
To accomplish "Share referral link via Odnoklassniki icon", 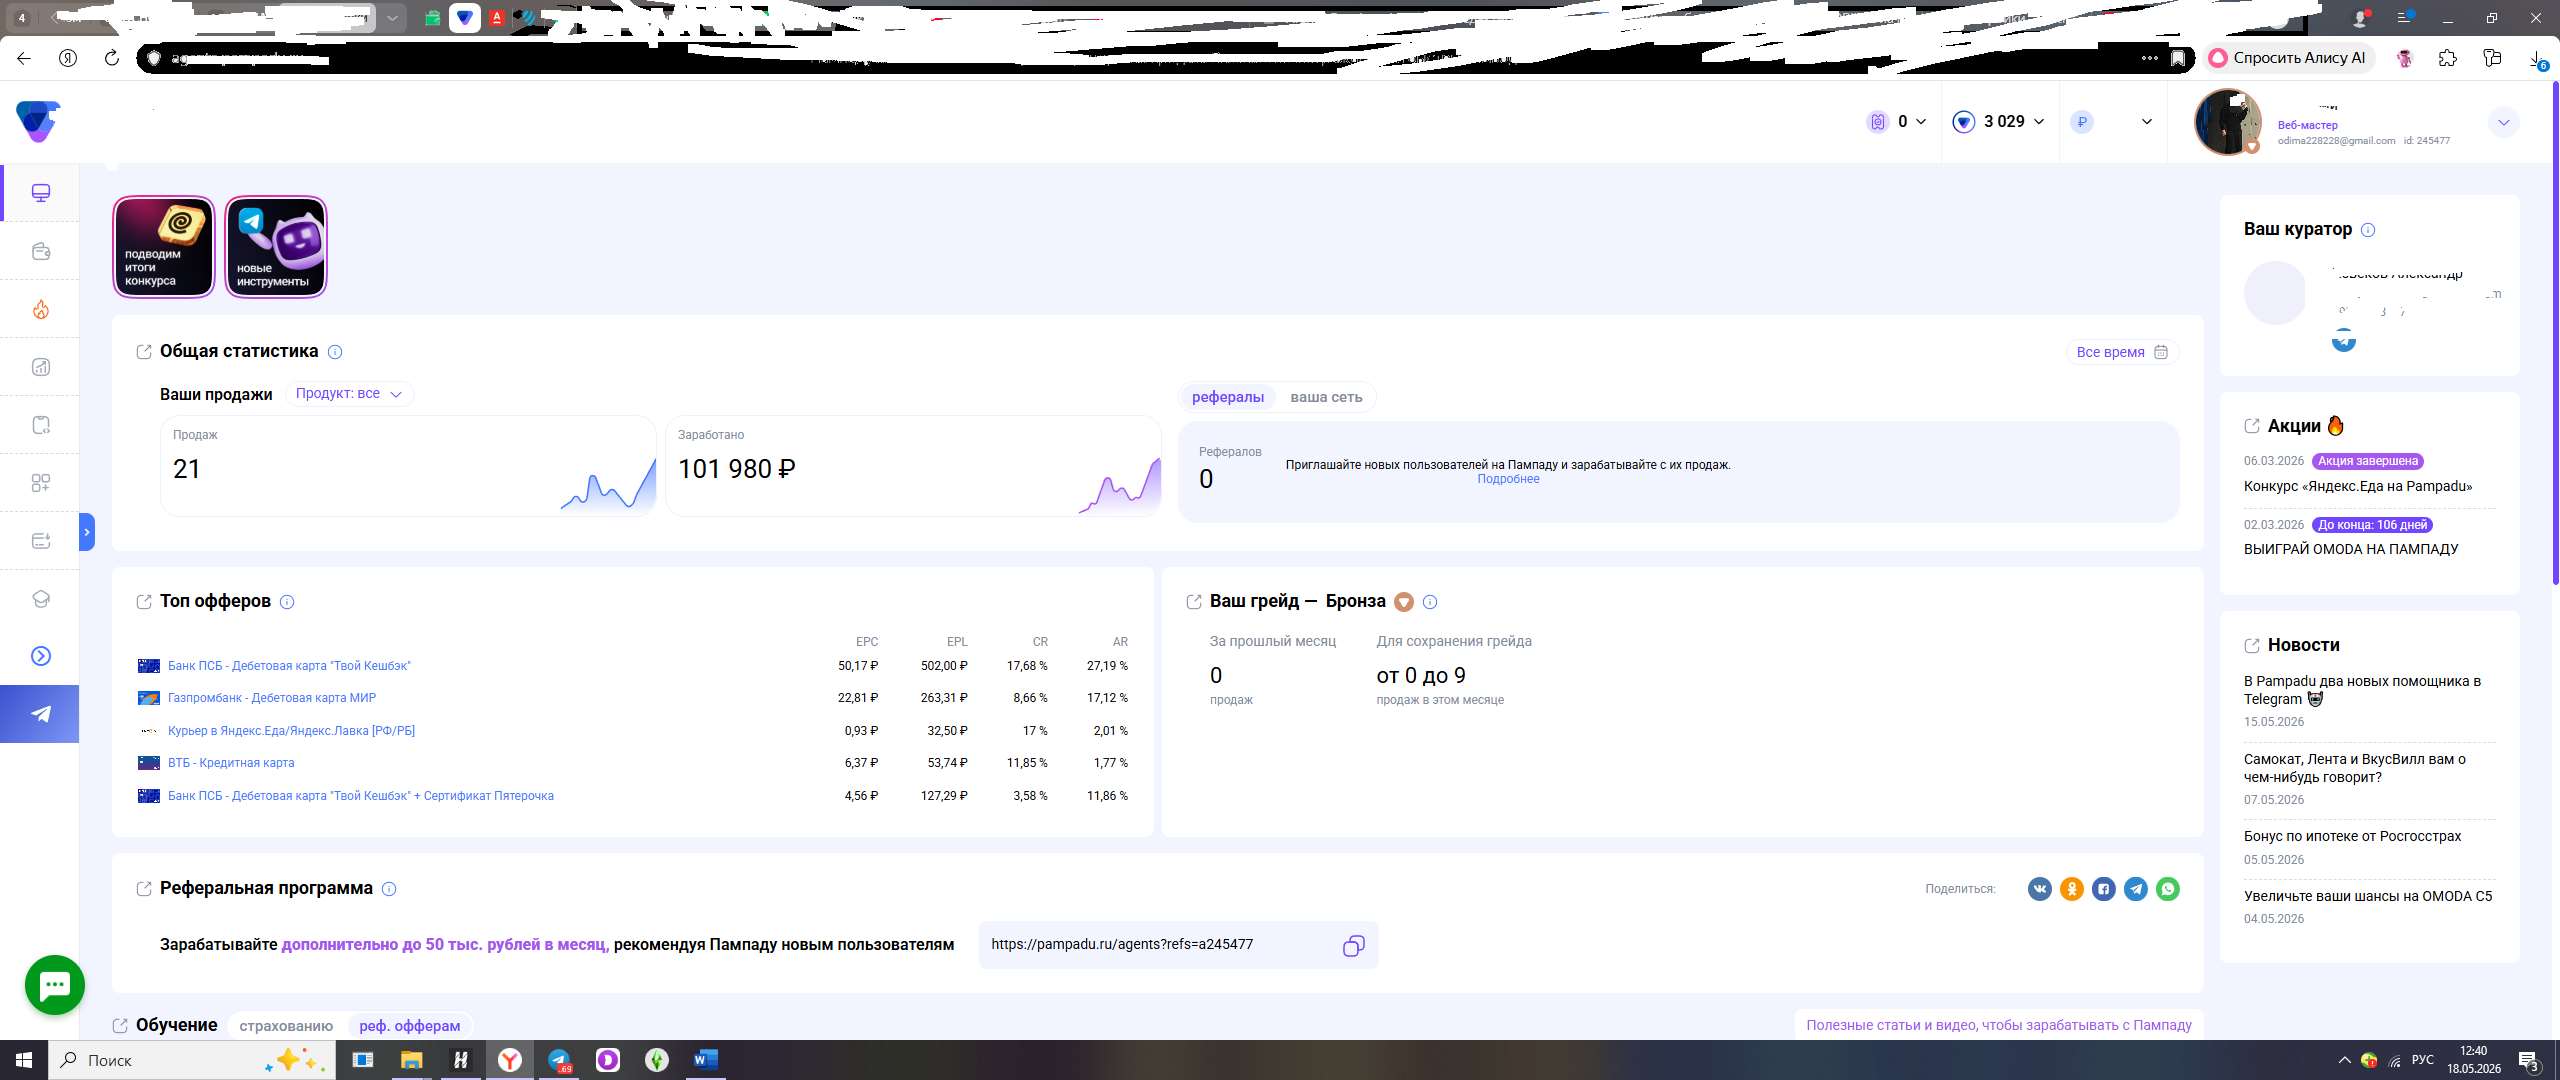I will pos(2072,889).
